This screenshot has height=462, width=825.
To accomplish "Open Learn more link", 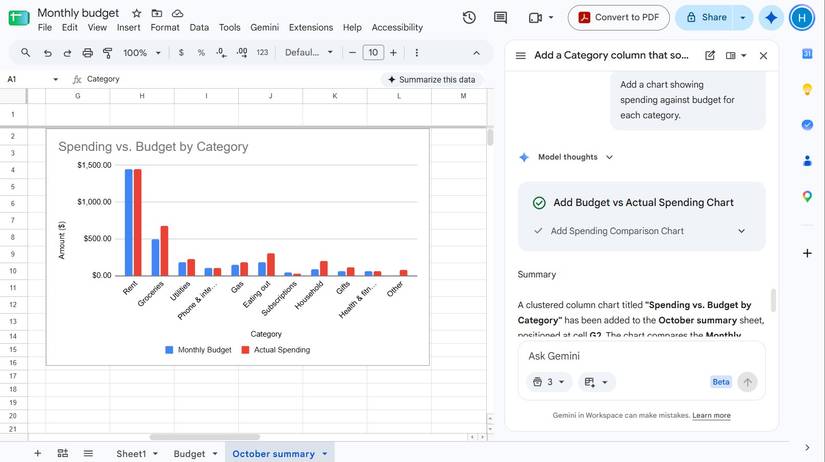I will pos(711,415).
